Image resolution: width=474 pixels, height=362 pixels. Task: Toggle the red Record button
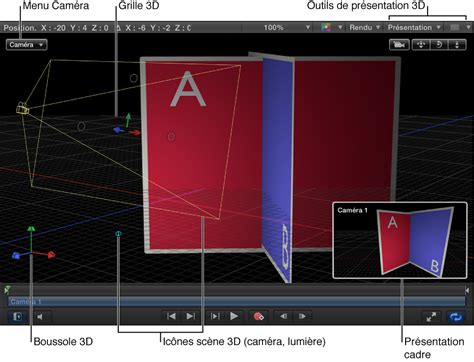point(258,316)
